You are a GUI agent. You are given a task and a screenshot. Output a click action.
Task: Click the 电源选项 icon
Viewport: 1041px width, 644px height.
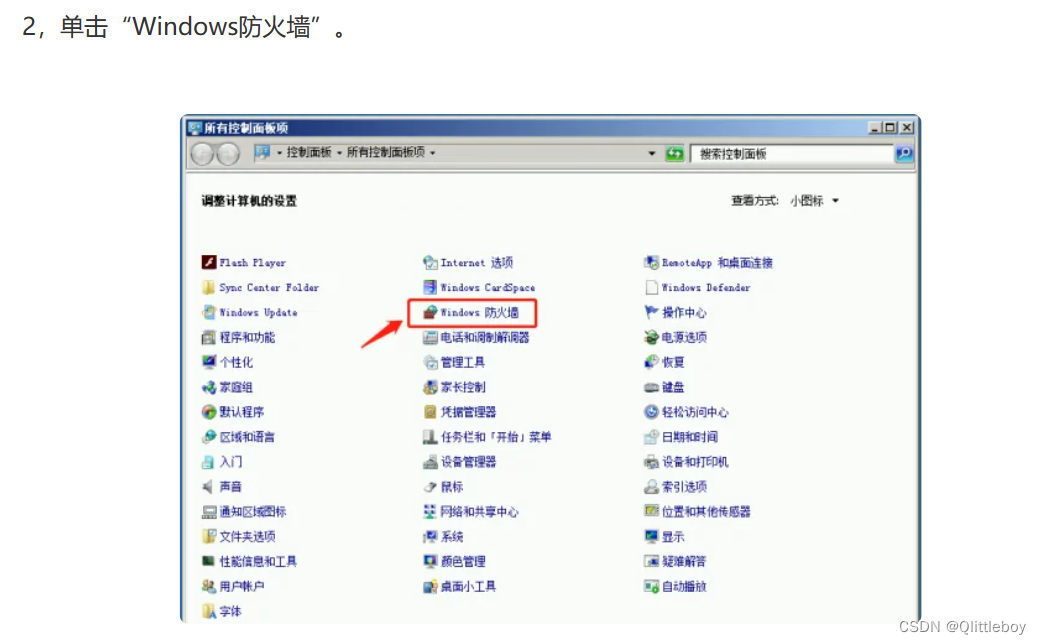tap(652, 338)
